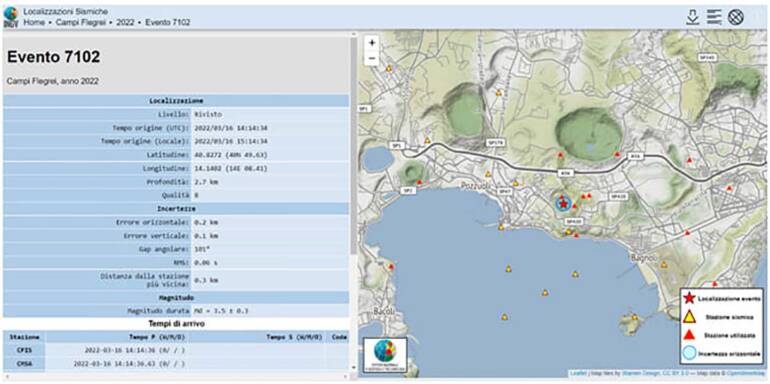
Task: Select the UTC origin time value
Action: [x=231, y=128]
